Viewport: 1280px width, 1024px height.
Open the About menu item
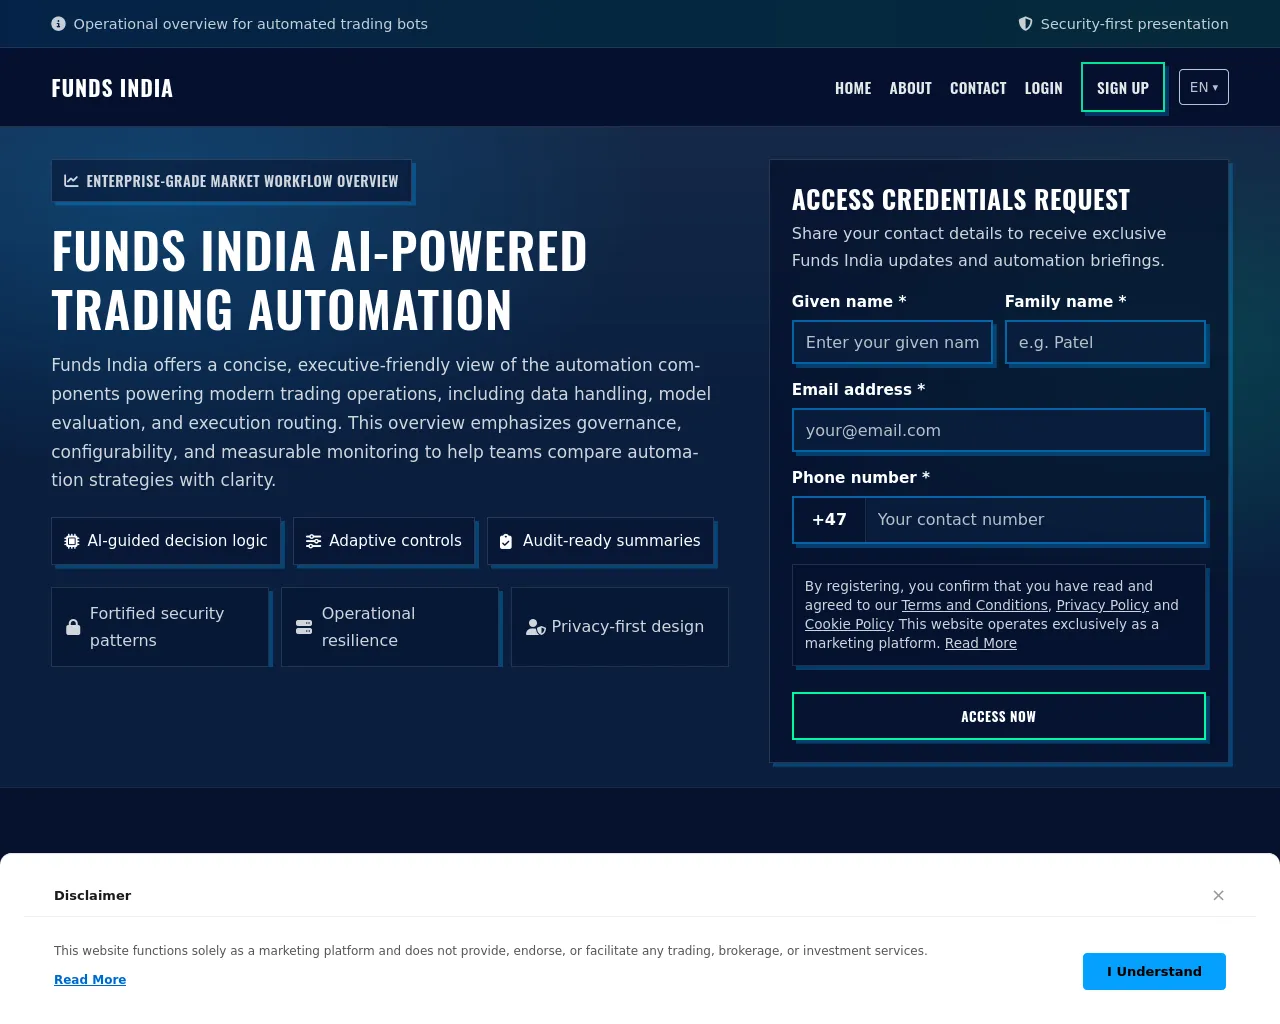910,88
